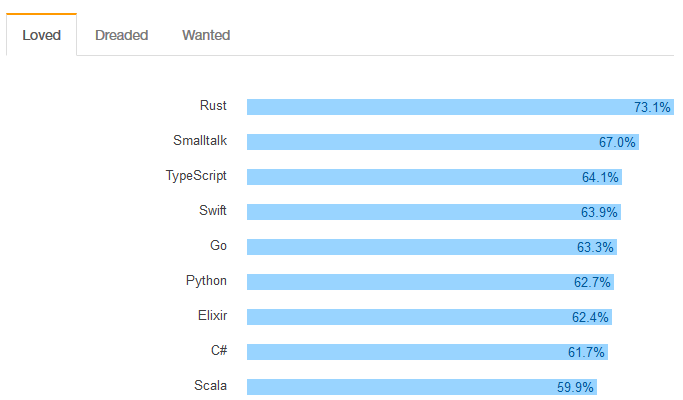Image resolution: width=683 pixels, height=400 pixels.
Task: Click the Rust bar at 73.1%
Action: pyautogui.click(x=459, y=107)
